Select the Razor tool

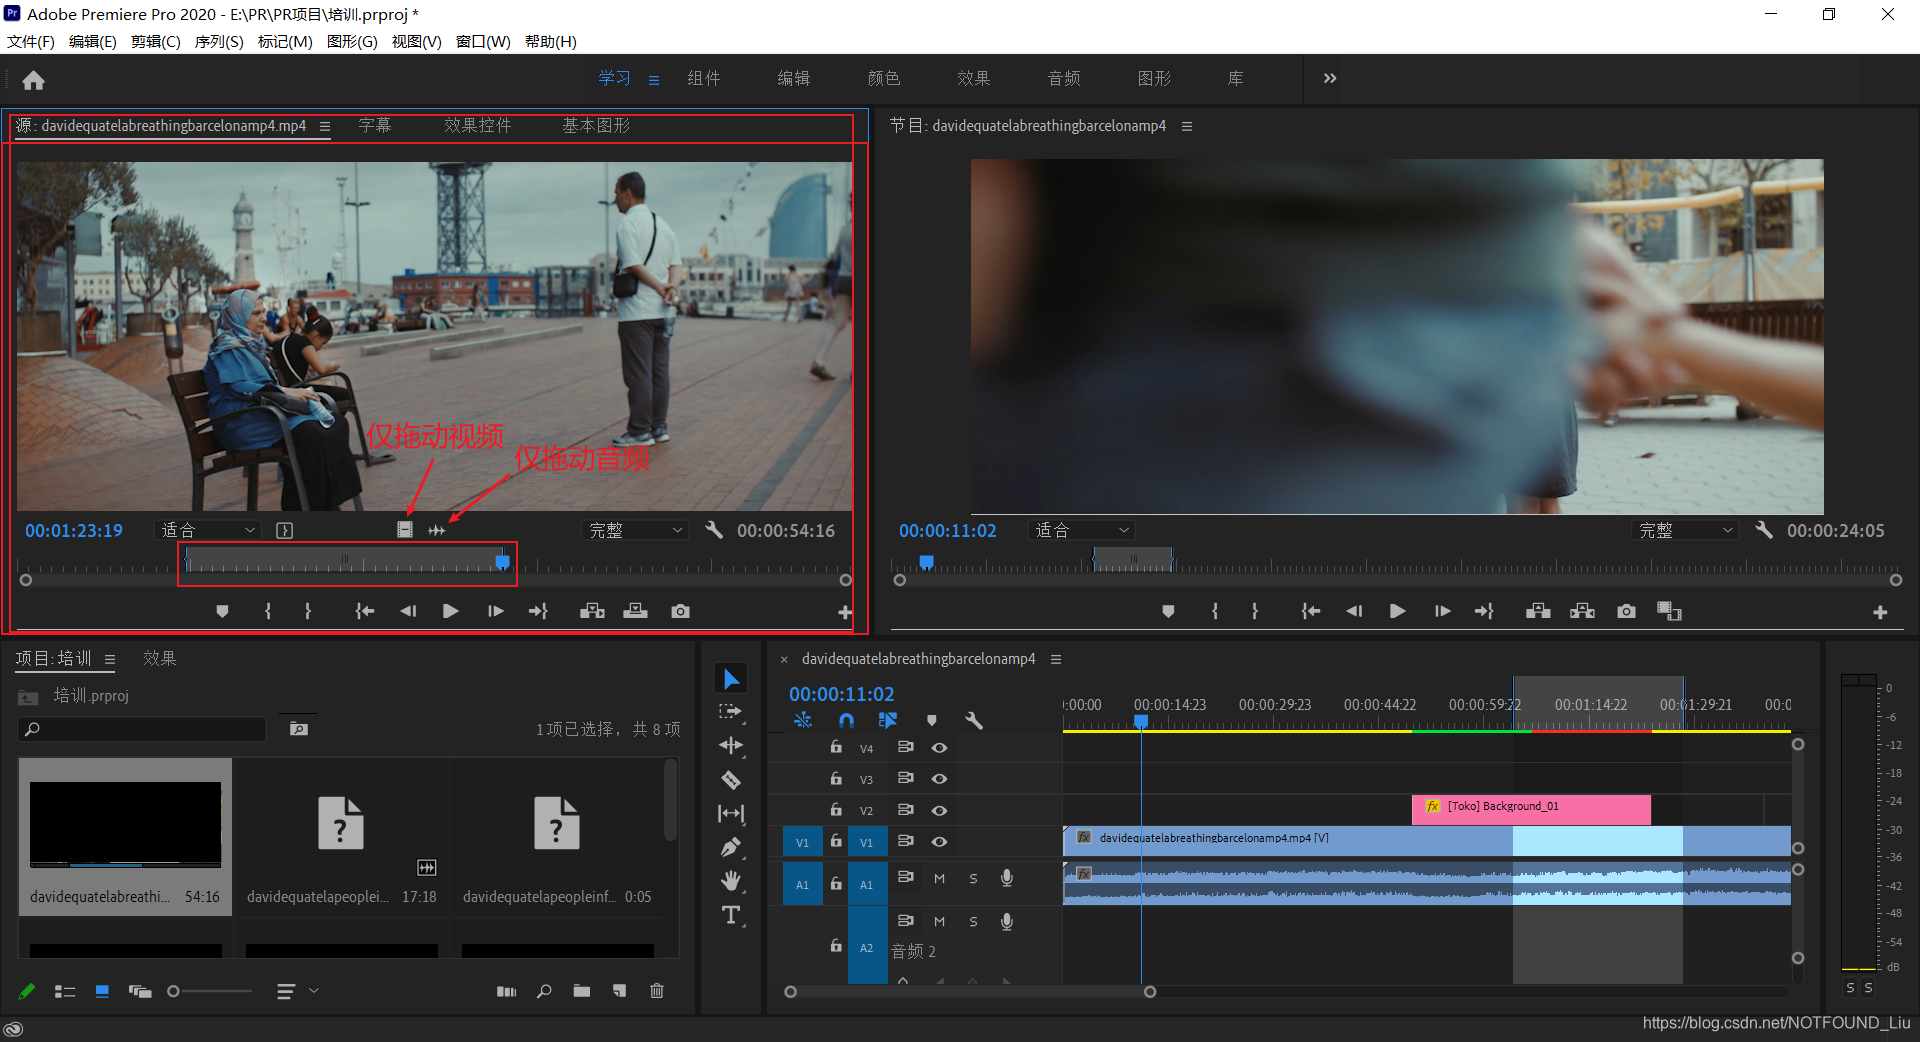[731, 780]
